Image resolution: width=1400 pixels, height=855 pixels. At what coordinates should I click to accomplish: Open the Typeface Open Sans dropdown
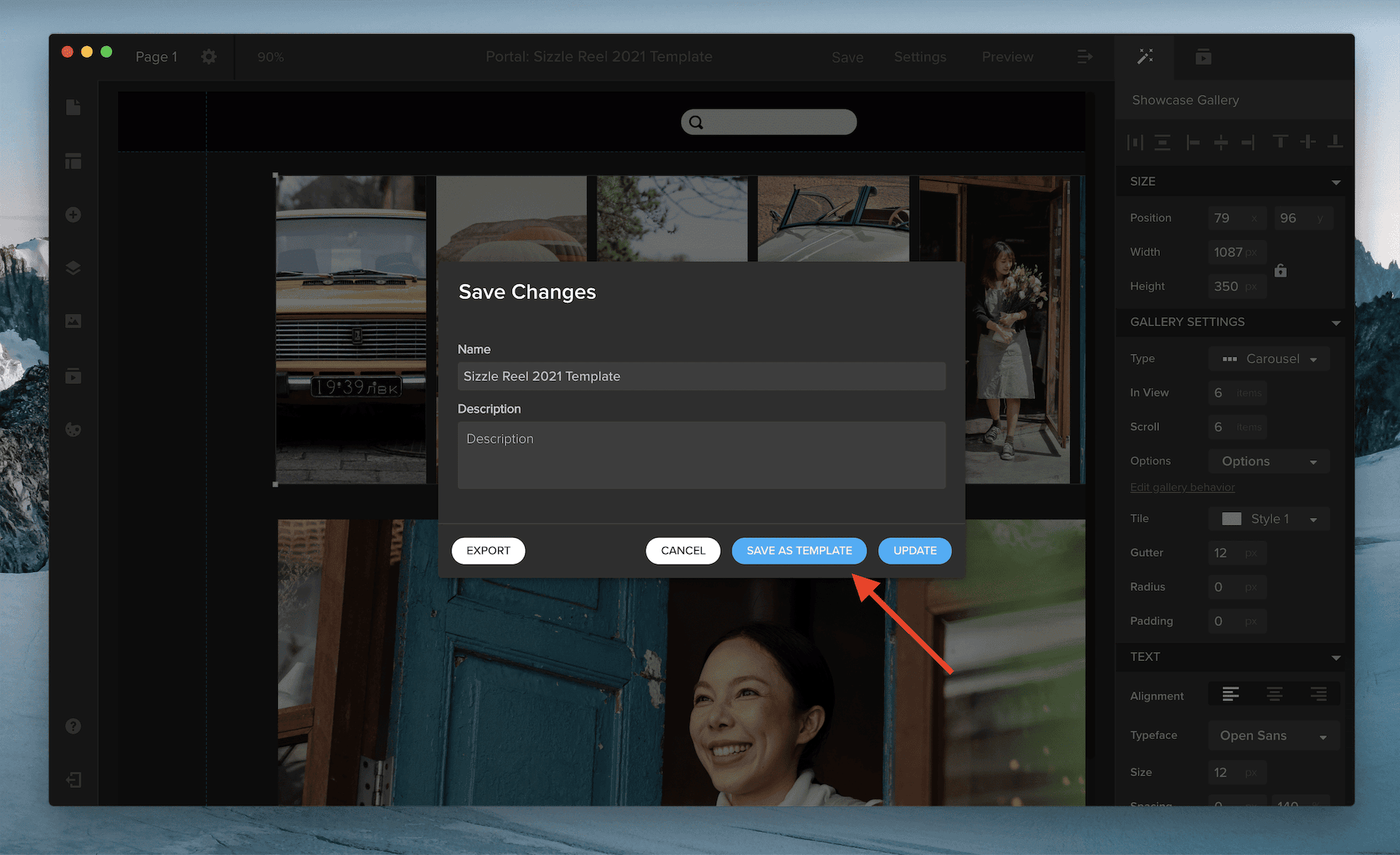(x=1273, y=736)
